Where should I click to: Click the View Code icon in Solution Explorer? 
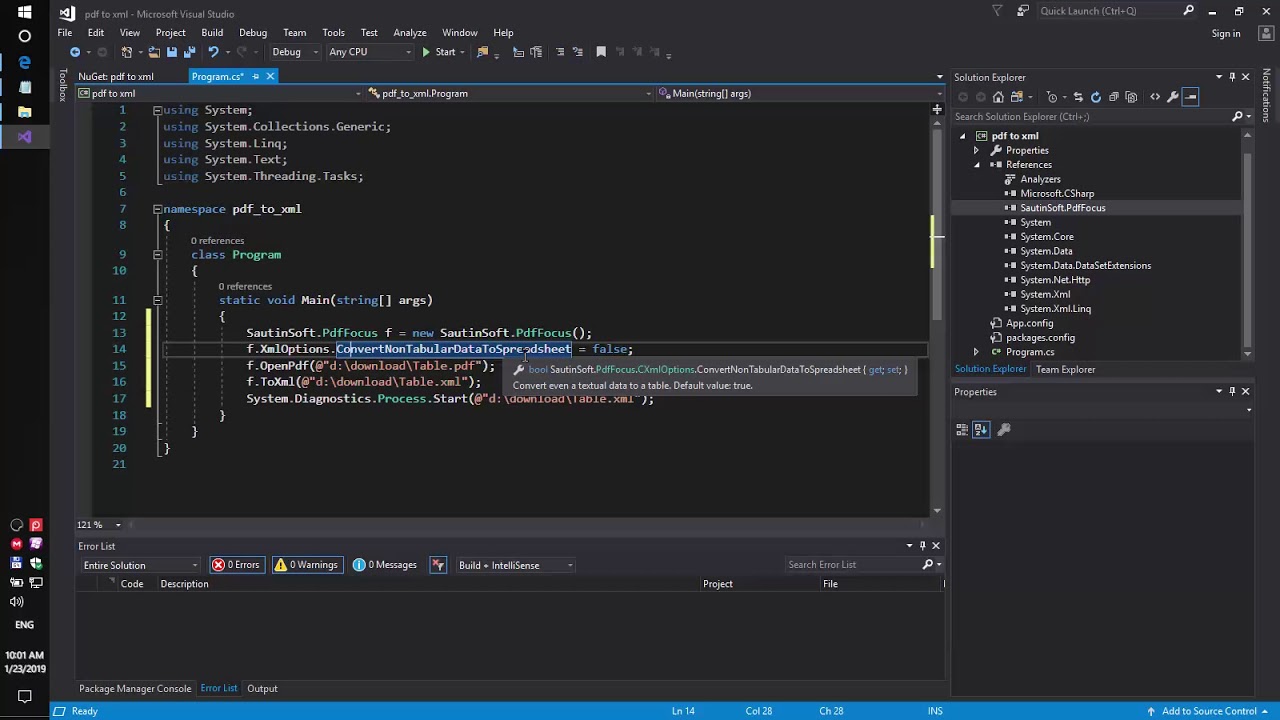coord(1155,97)
